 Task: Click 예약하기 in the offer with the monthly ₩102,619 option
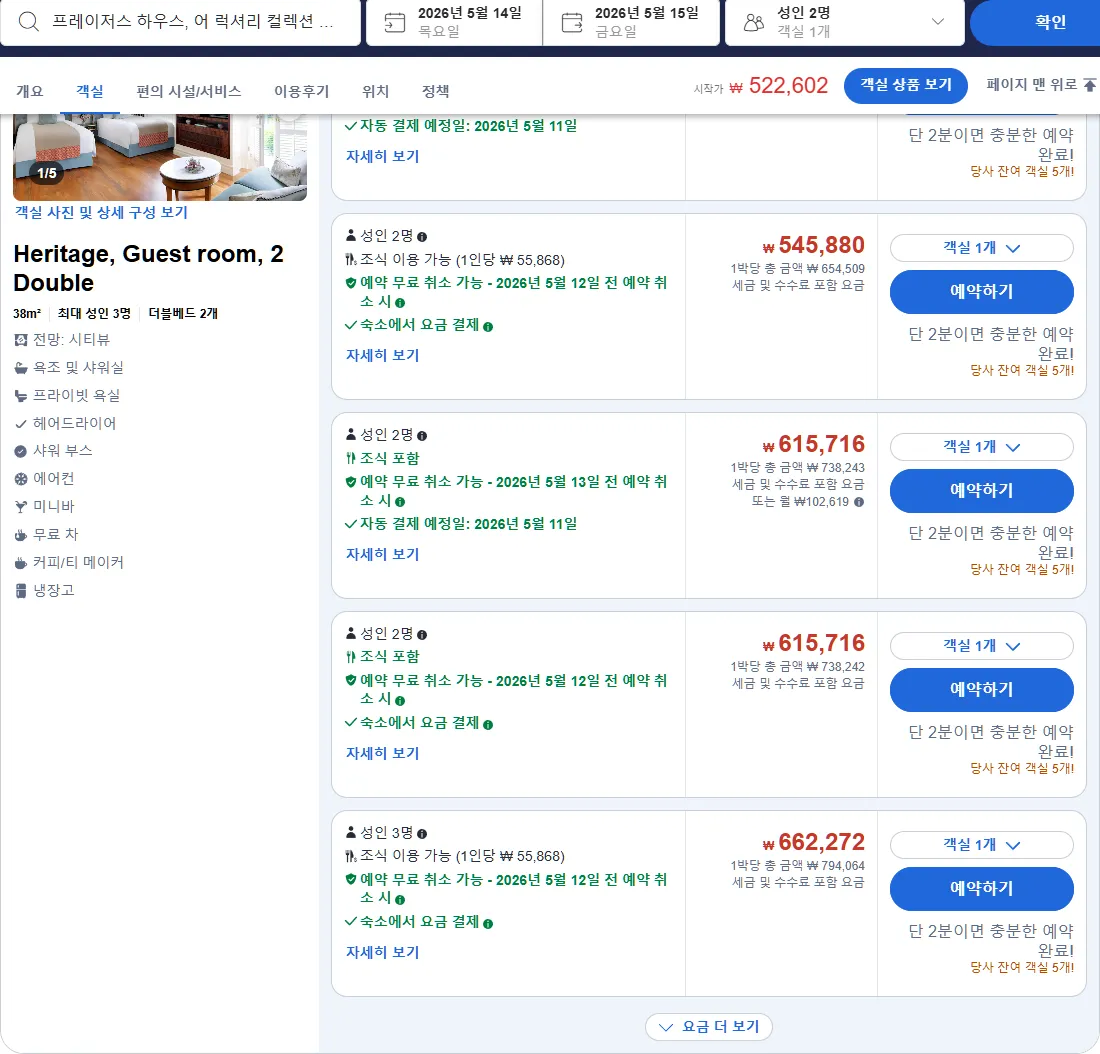pos(981,491)
